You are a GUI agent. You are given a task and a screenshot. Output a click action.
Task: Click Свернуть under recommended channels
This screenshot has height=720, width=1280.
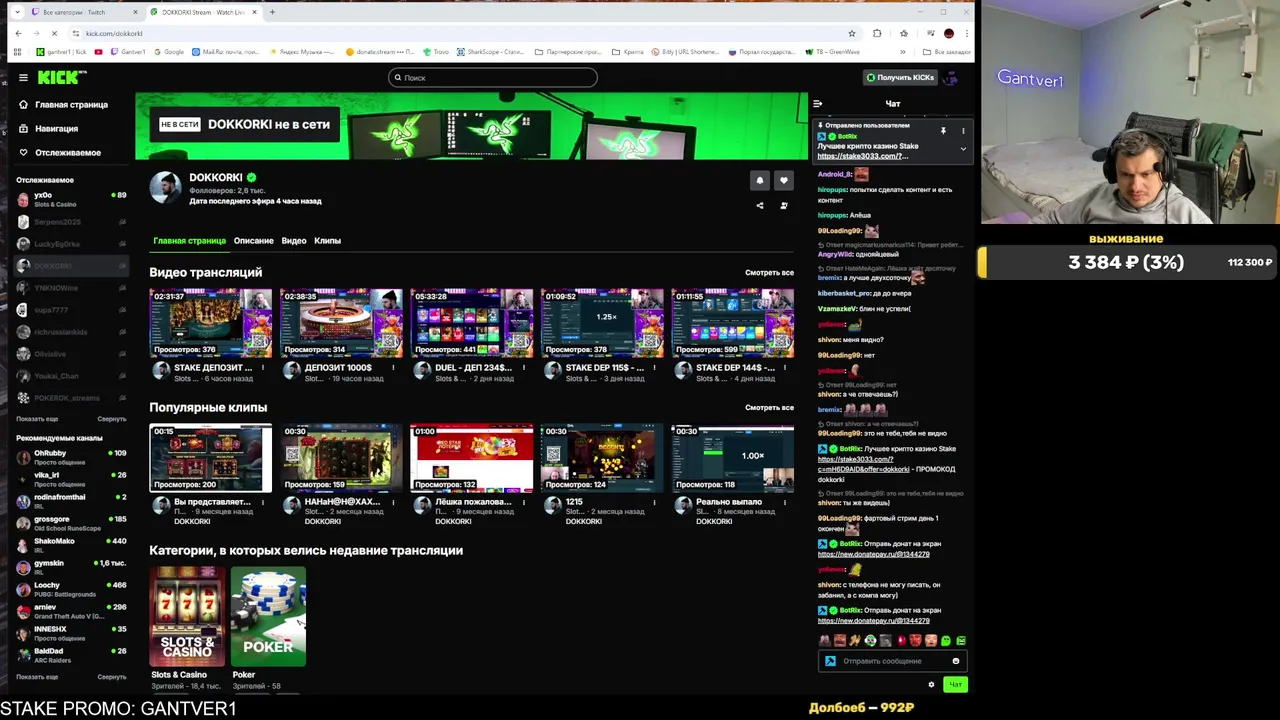coord(112,677)
